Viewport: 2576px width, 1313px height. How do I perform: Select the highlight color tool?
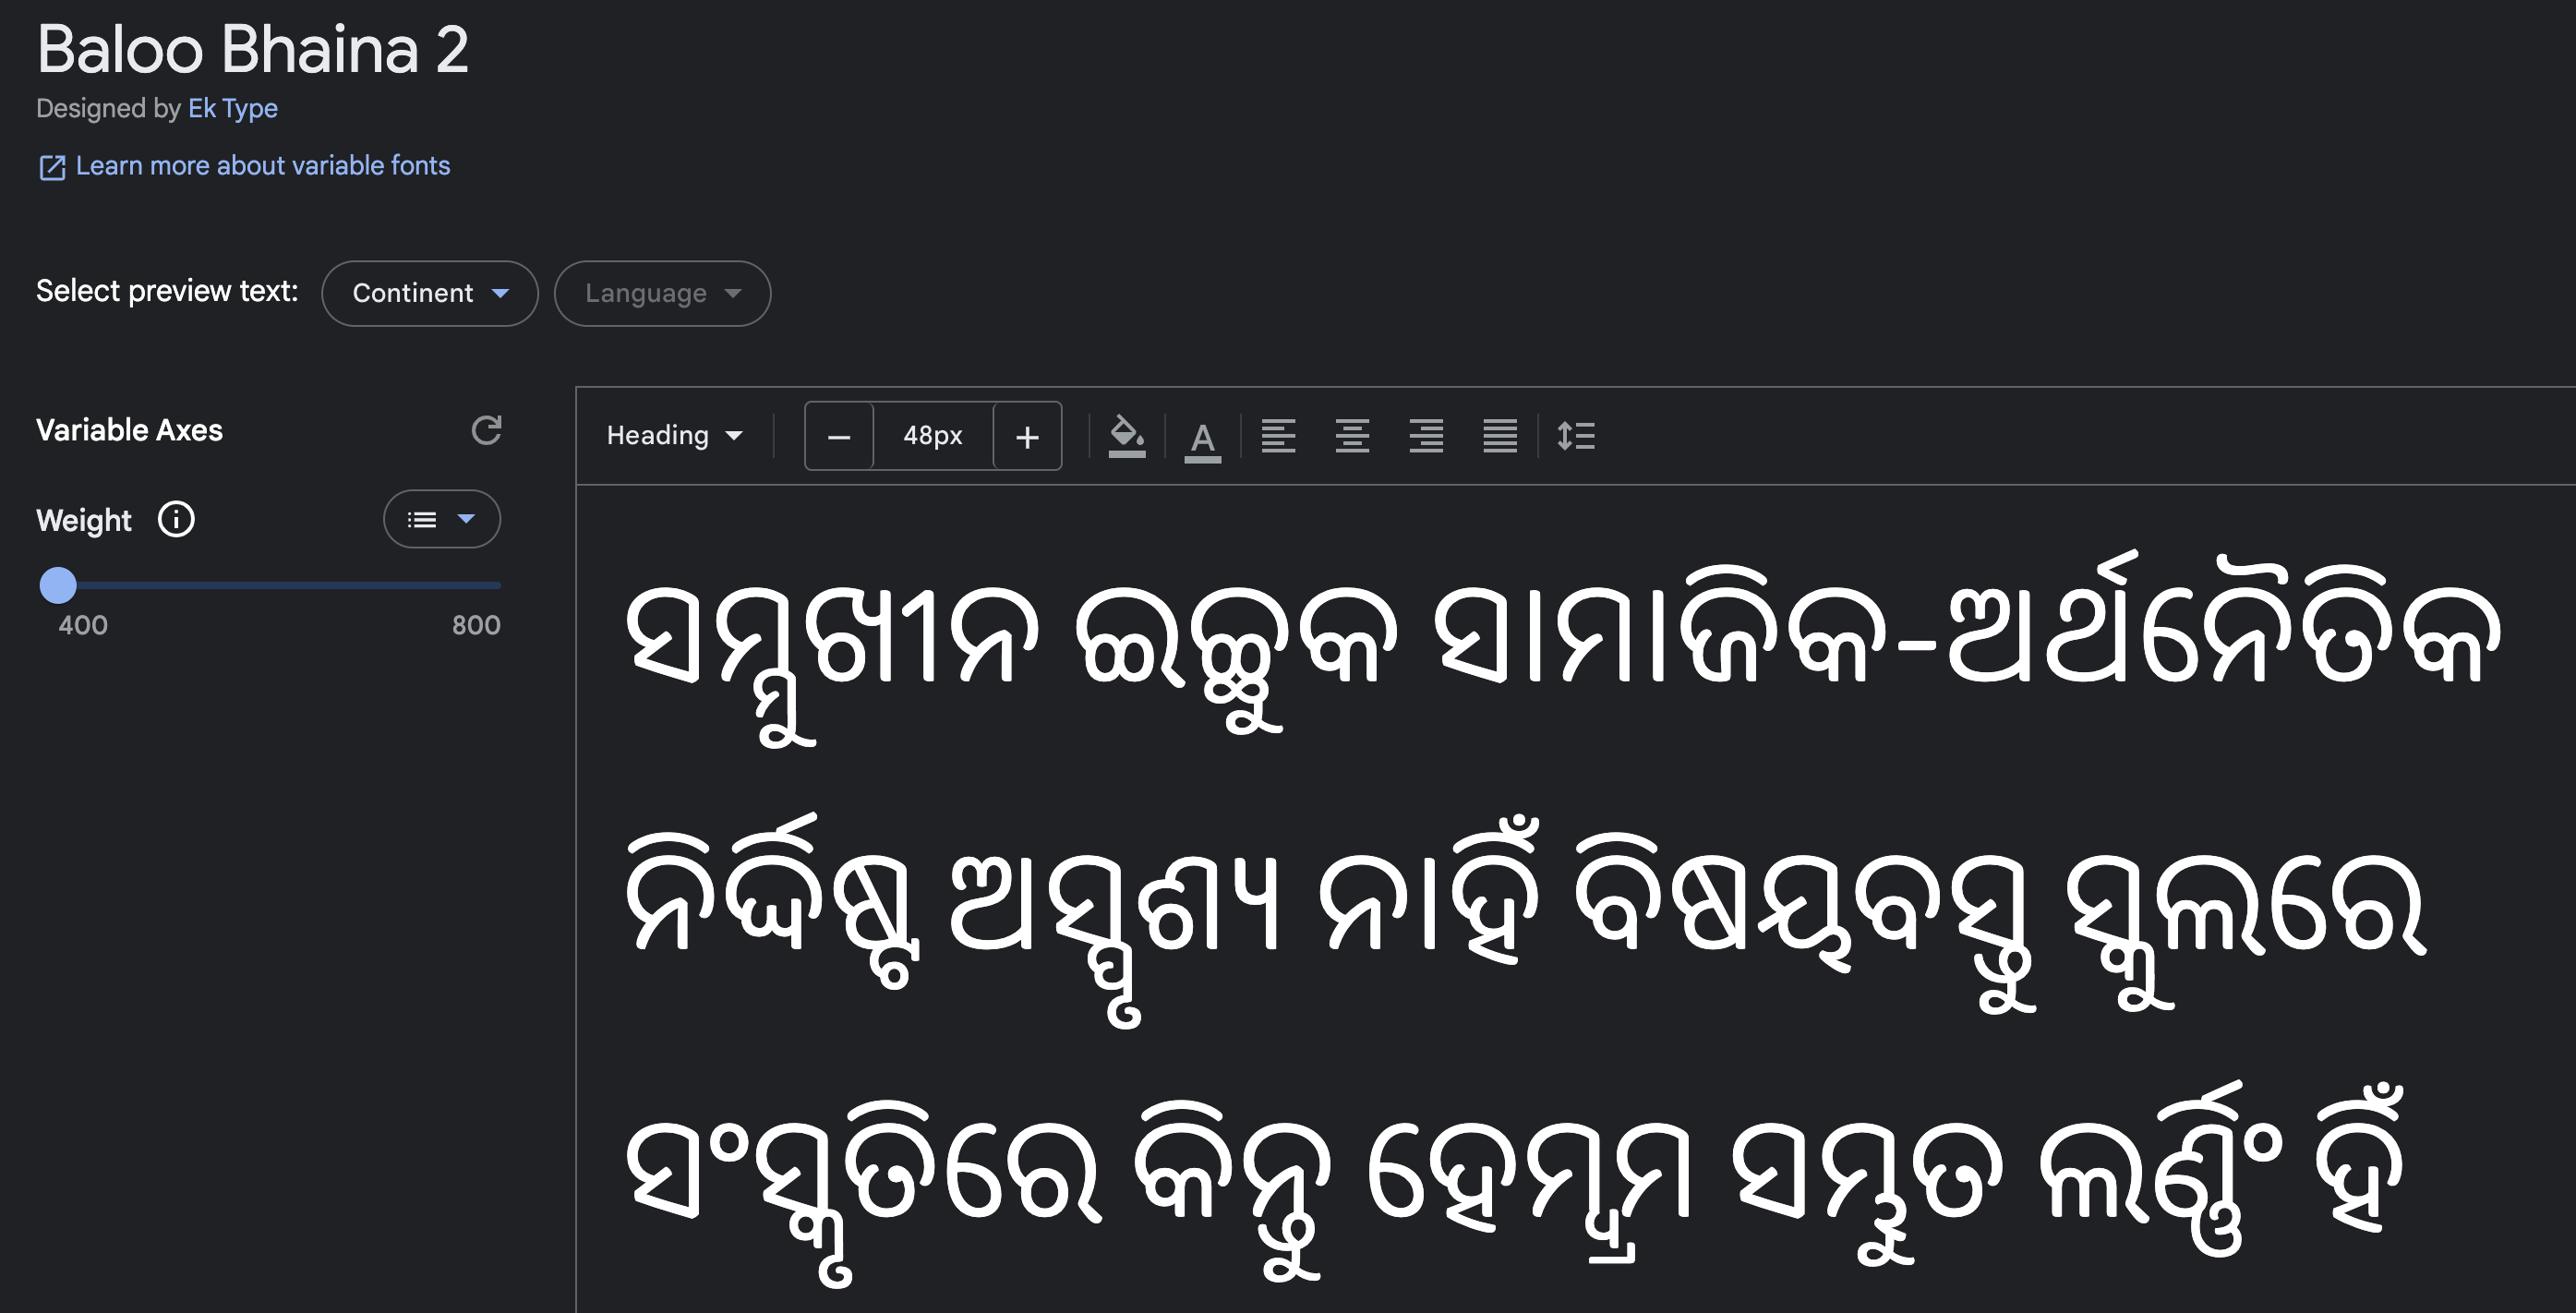(1128, 435)
